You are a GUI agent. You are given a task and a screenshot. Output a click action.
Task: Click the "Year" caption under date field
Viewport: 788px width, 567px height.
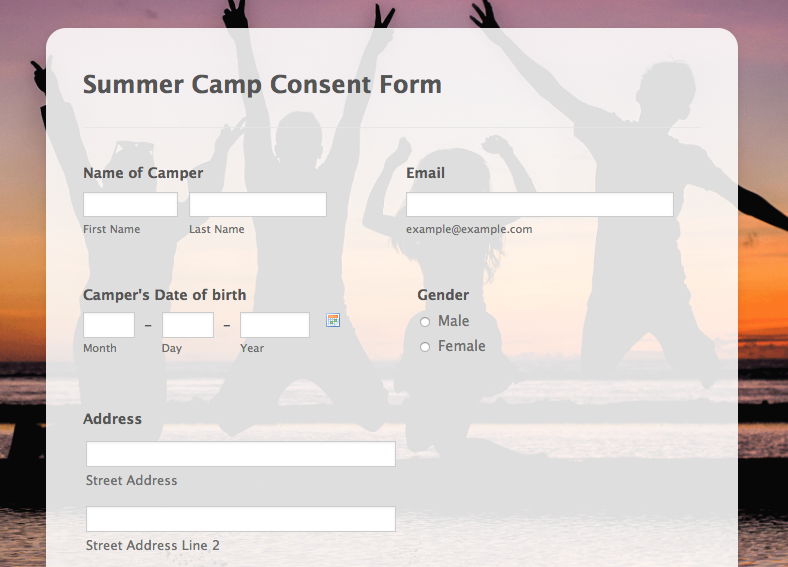pos(252,348)
